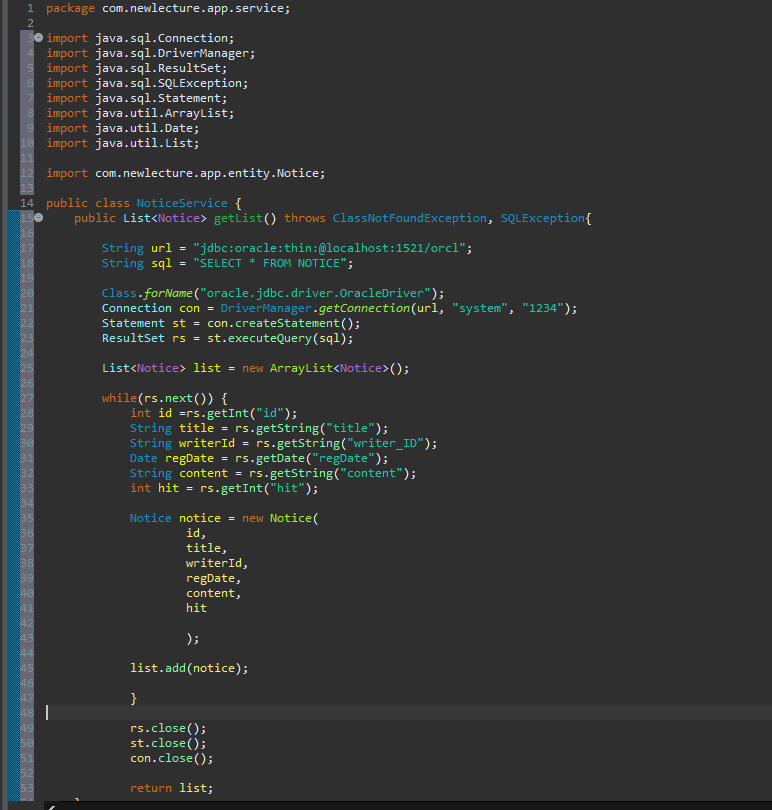Click the getConnection method call
This screenshot has width=772, height=810.
coord(364,308)
